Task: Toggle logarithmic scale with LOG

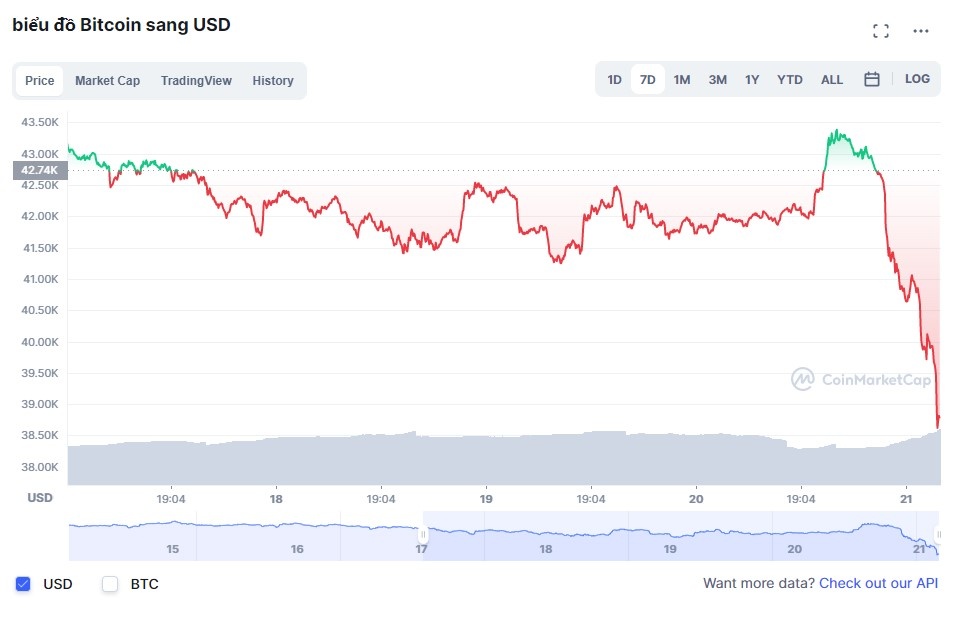Action: click(x=917, y=79)
